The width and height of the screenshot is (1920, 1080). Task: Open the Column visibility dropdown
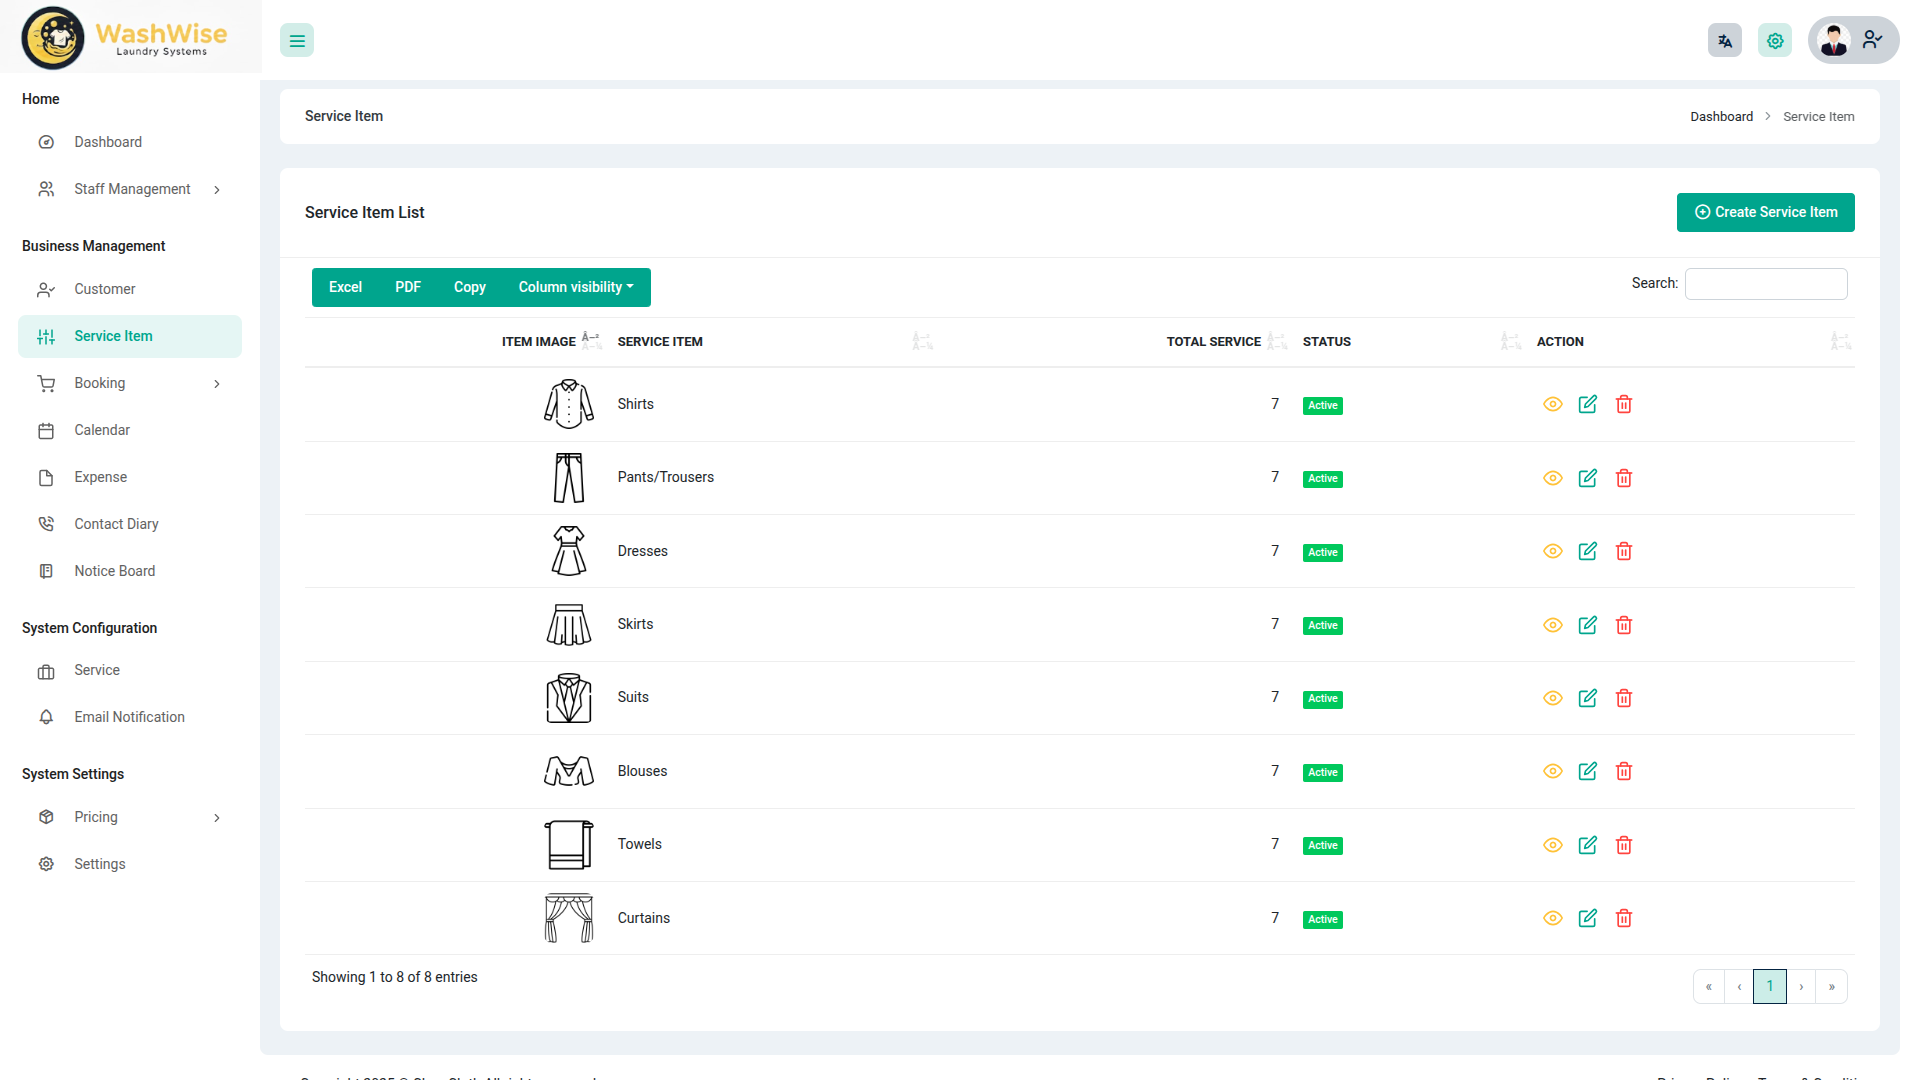tap(575, 287)
